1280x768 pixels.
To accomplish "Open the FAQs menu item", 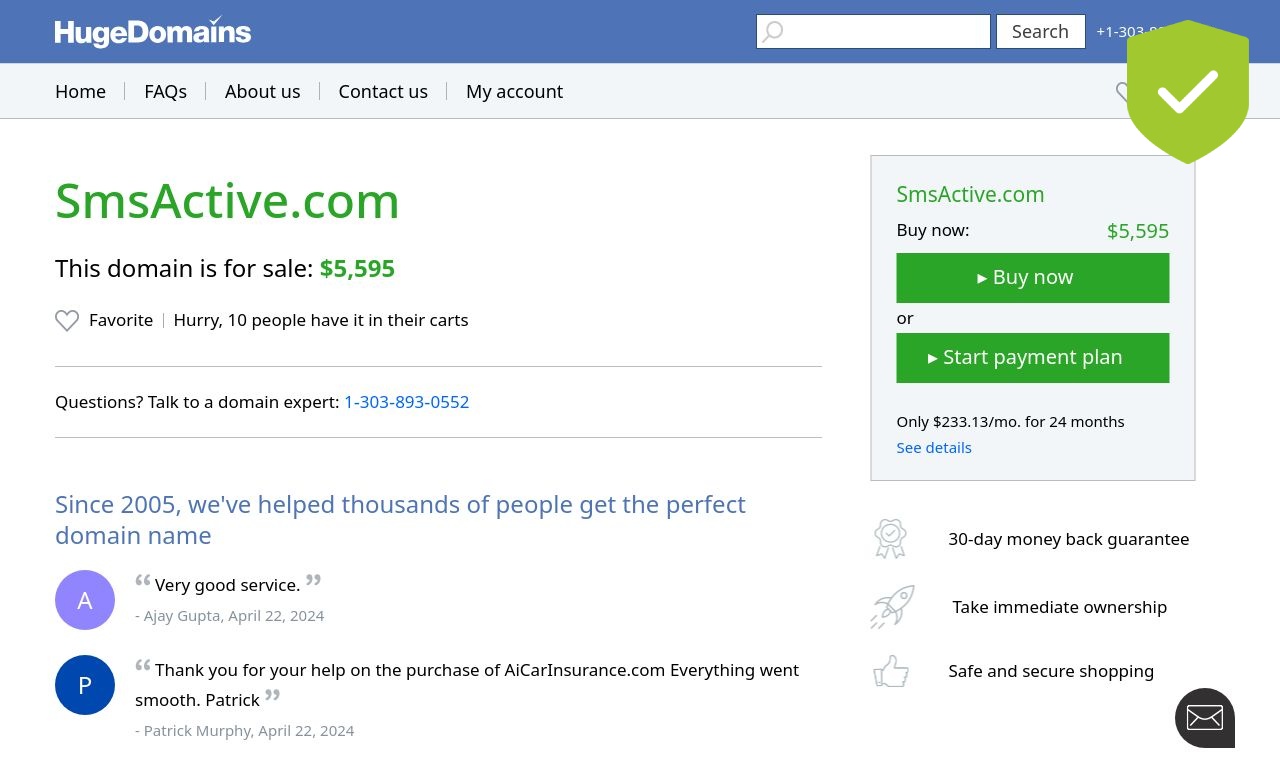I will [165, 91].
